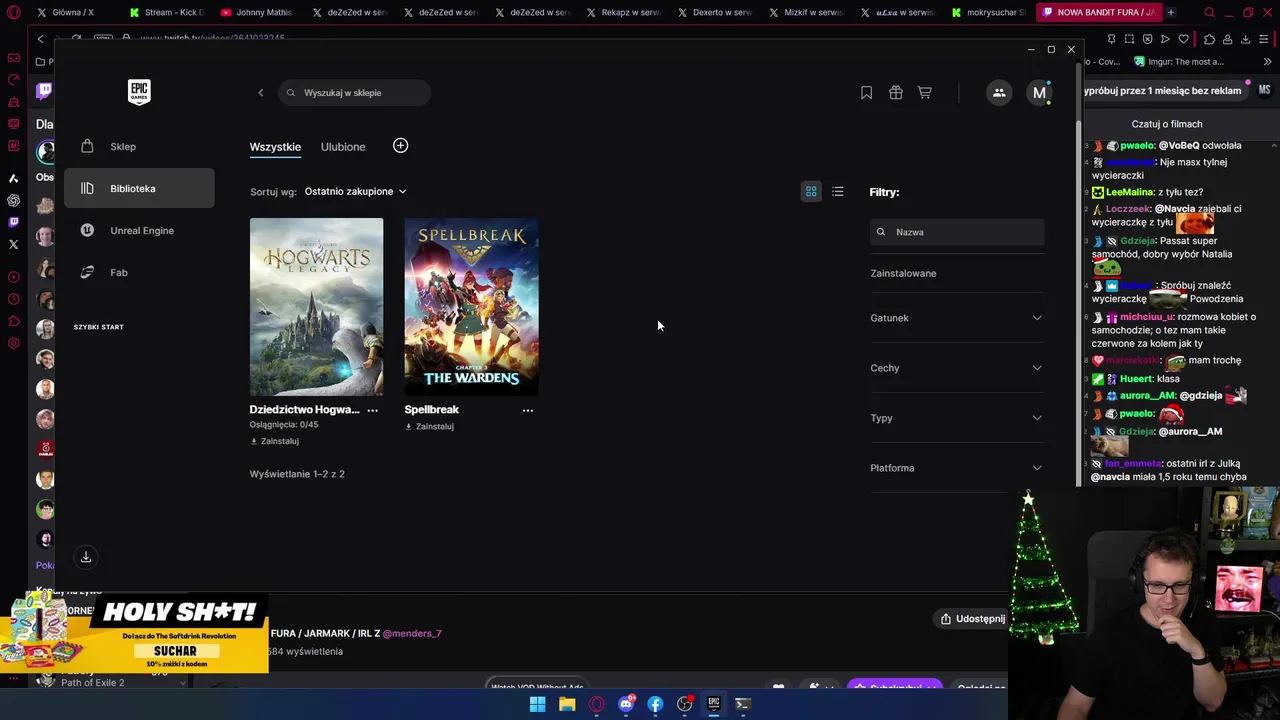
Task: Switch to 'Główna / X' browser tab
Action: (74, 13)
